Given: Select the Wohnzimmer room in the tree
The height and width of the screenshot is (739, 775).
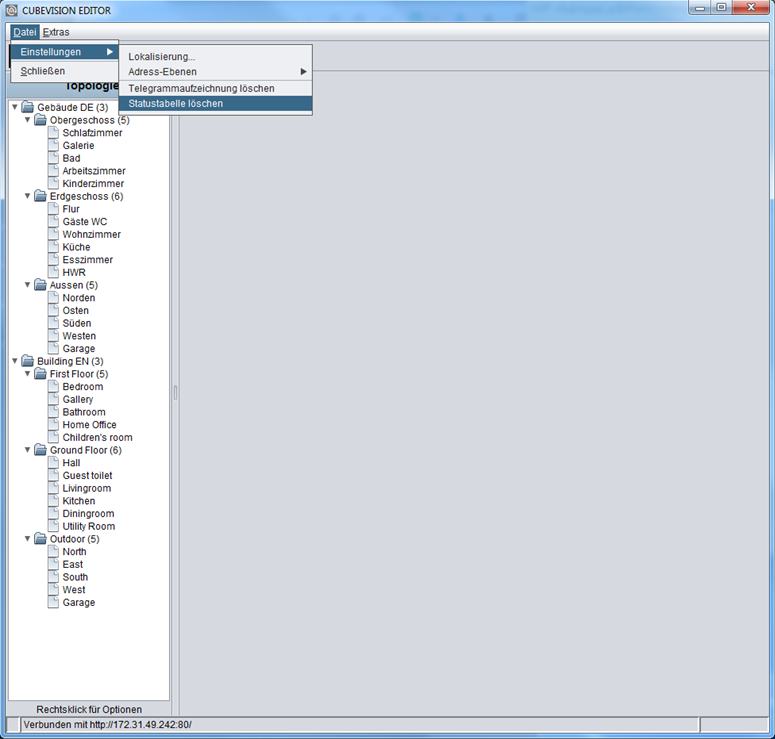Looking at the screenshot, I should (91, 234).
